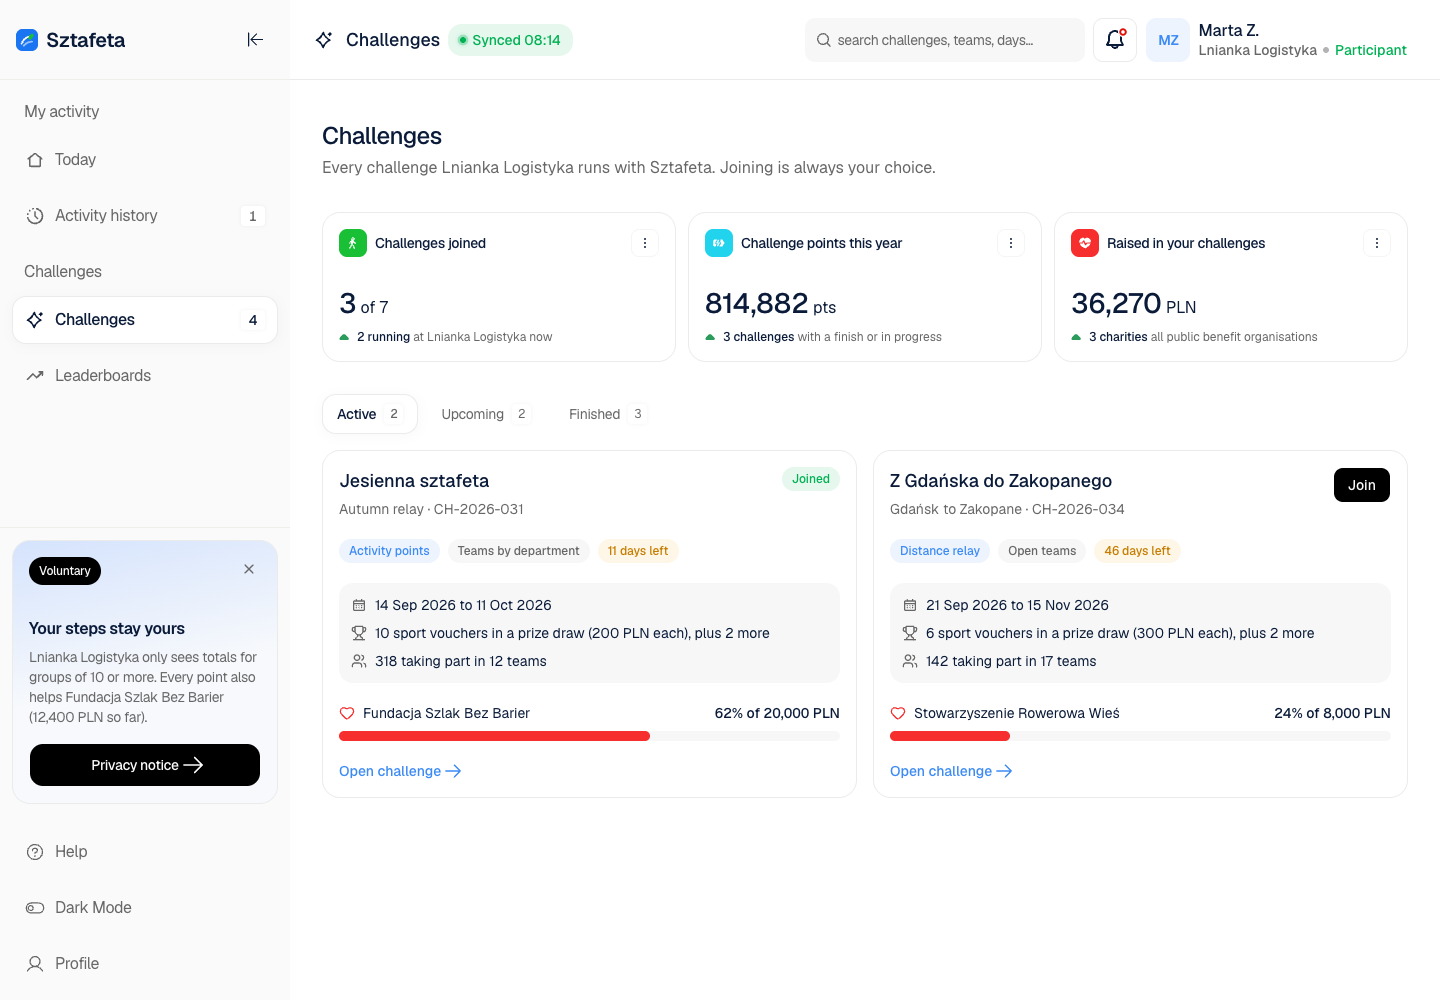The image size is (1440, 1000).
Task: Open the Privacy notice
Action: 145,765
